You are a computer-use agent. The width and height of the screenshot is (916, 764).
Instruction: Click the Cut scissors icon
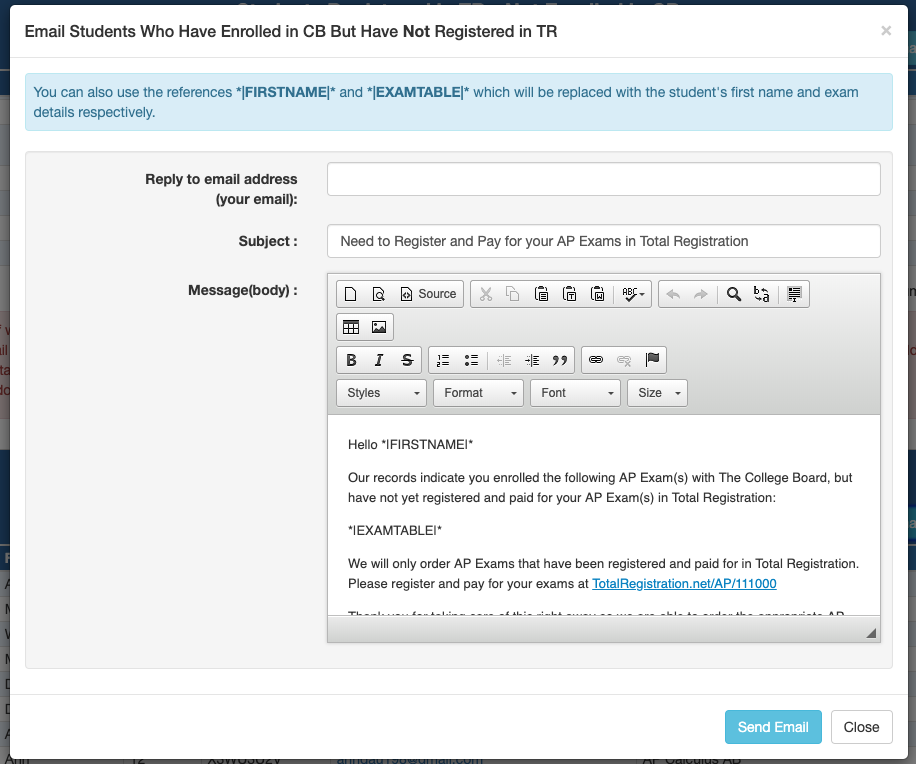tap(485, 294)
